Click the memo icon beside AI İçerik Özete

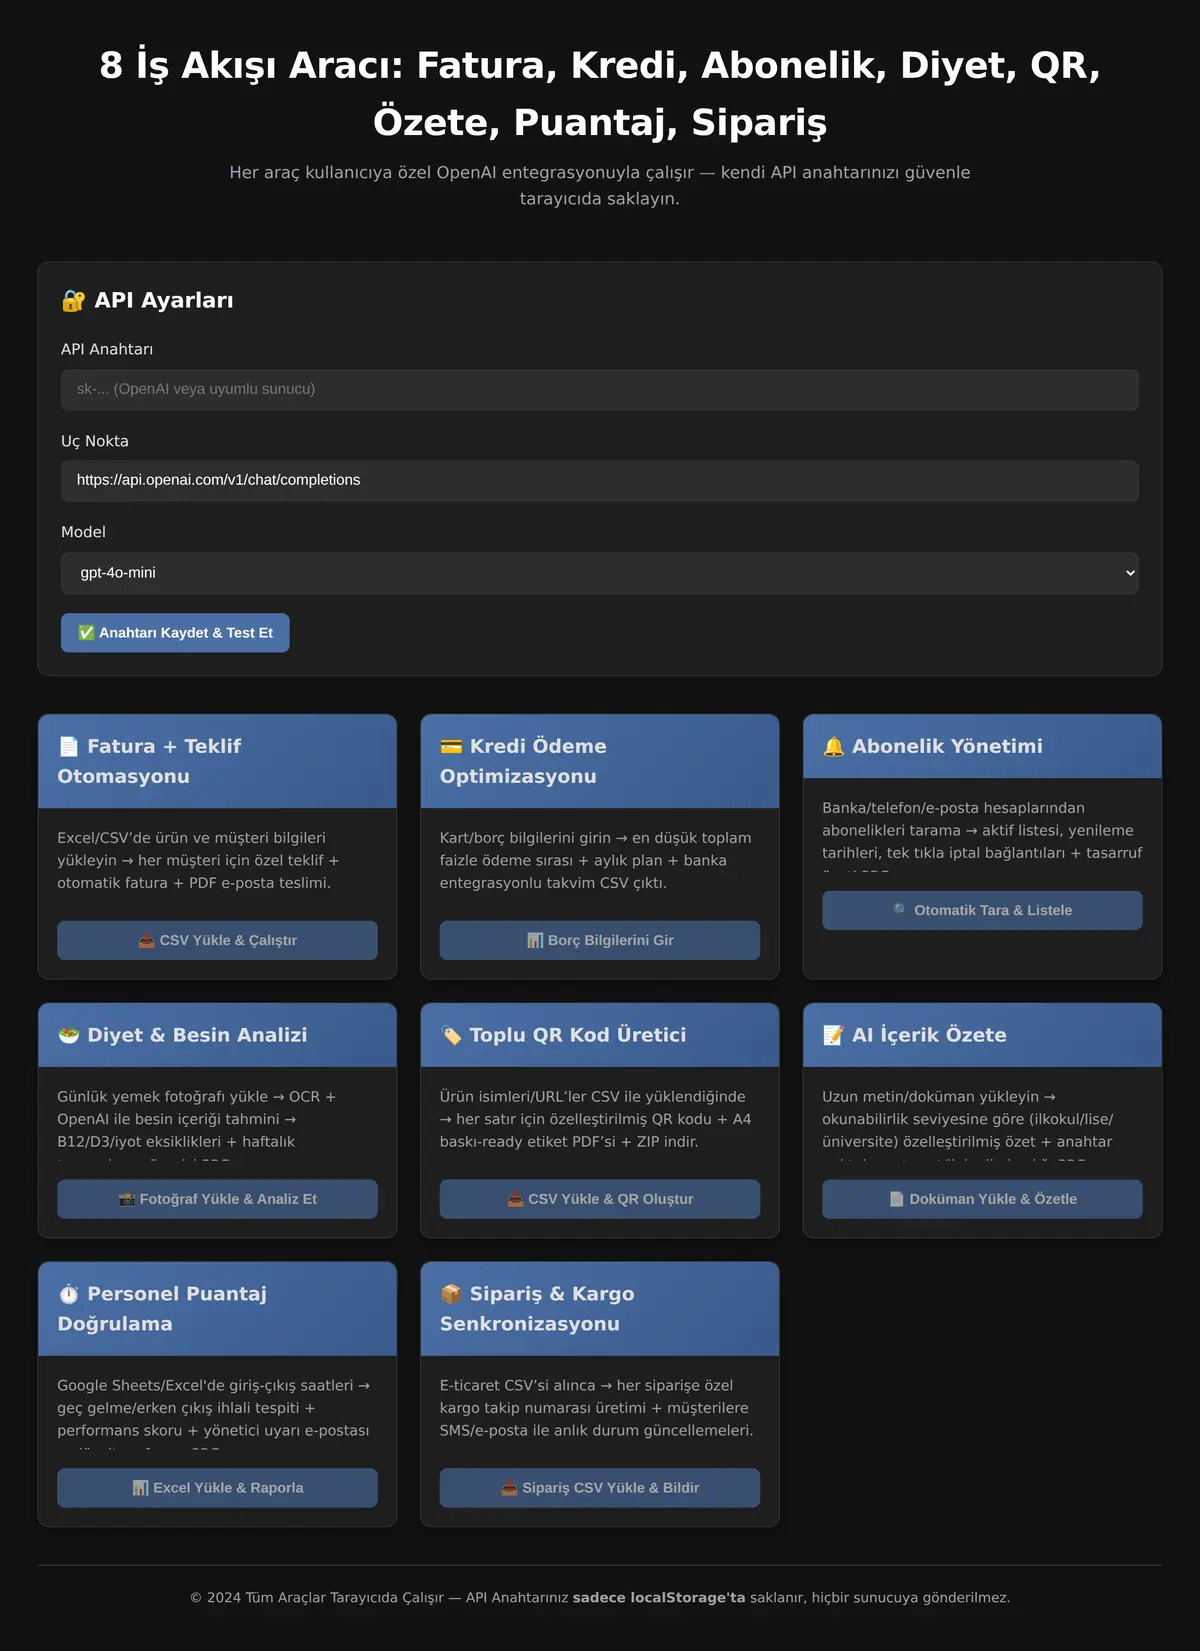point(833,1036)
